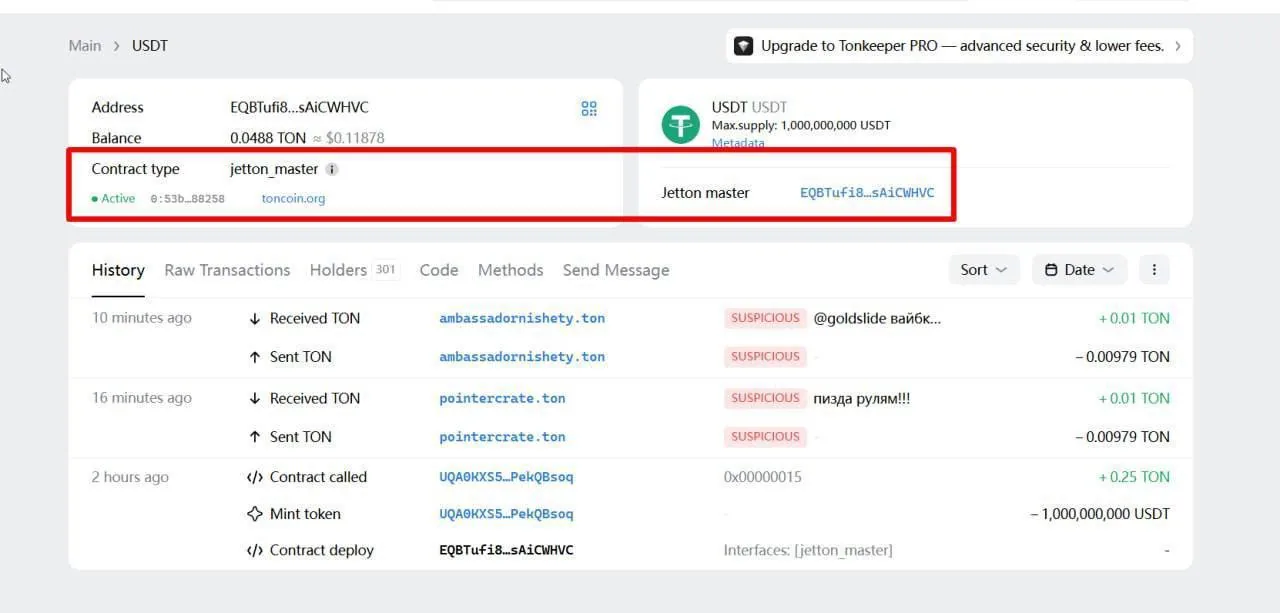Click the – 1,000,000,000 USDT amount
Screen dimensions: 1280x613
click(1100, 514)
